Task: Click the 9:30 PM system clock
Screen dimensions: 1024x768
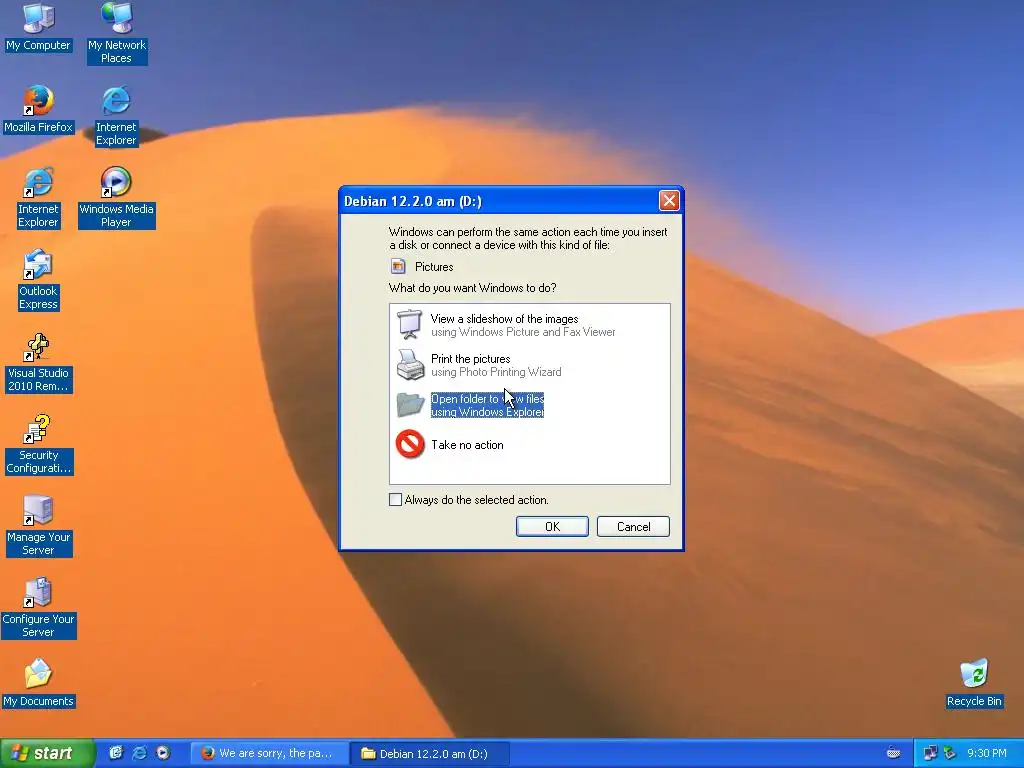Action: [x=986, y=753]
